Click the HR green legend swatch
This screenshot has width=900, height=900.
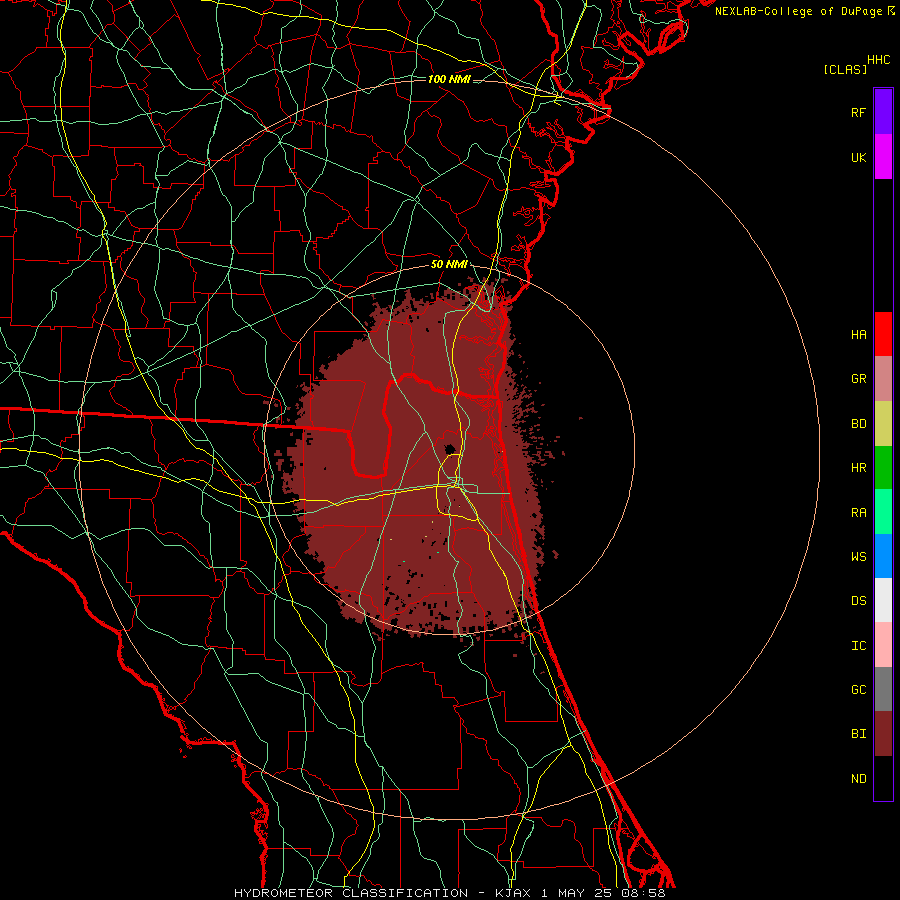(883, 468)
